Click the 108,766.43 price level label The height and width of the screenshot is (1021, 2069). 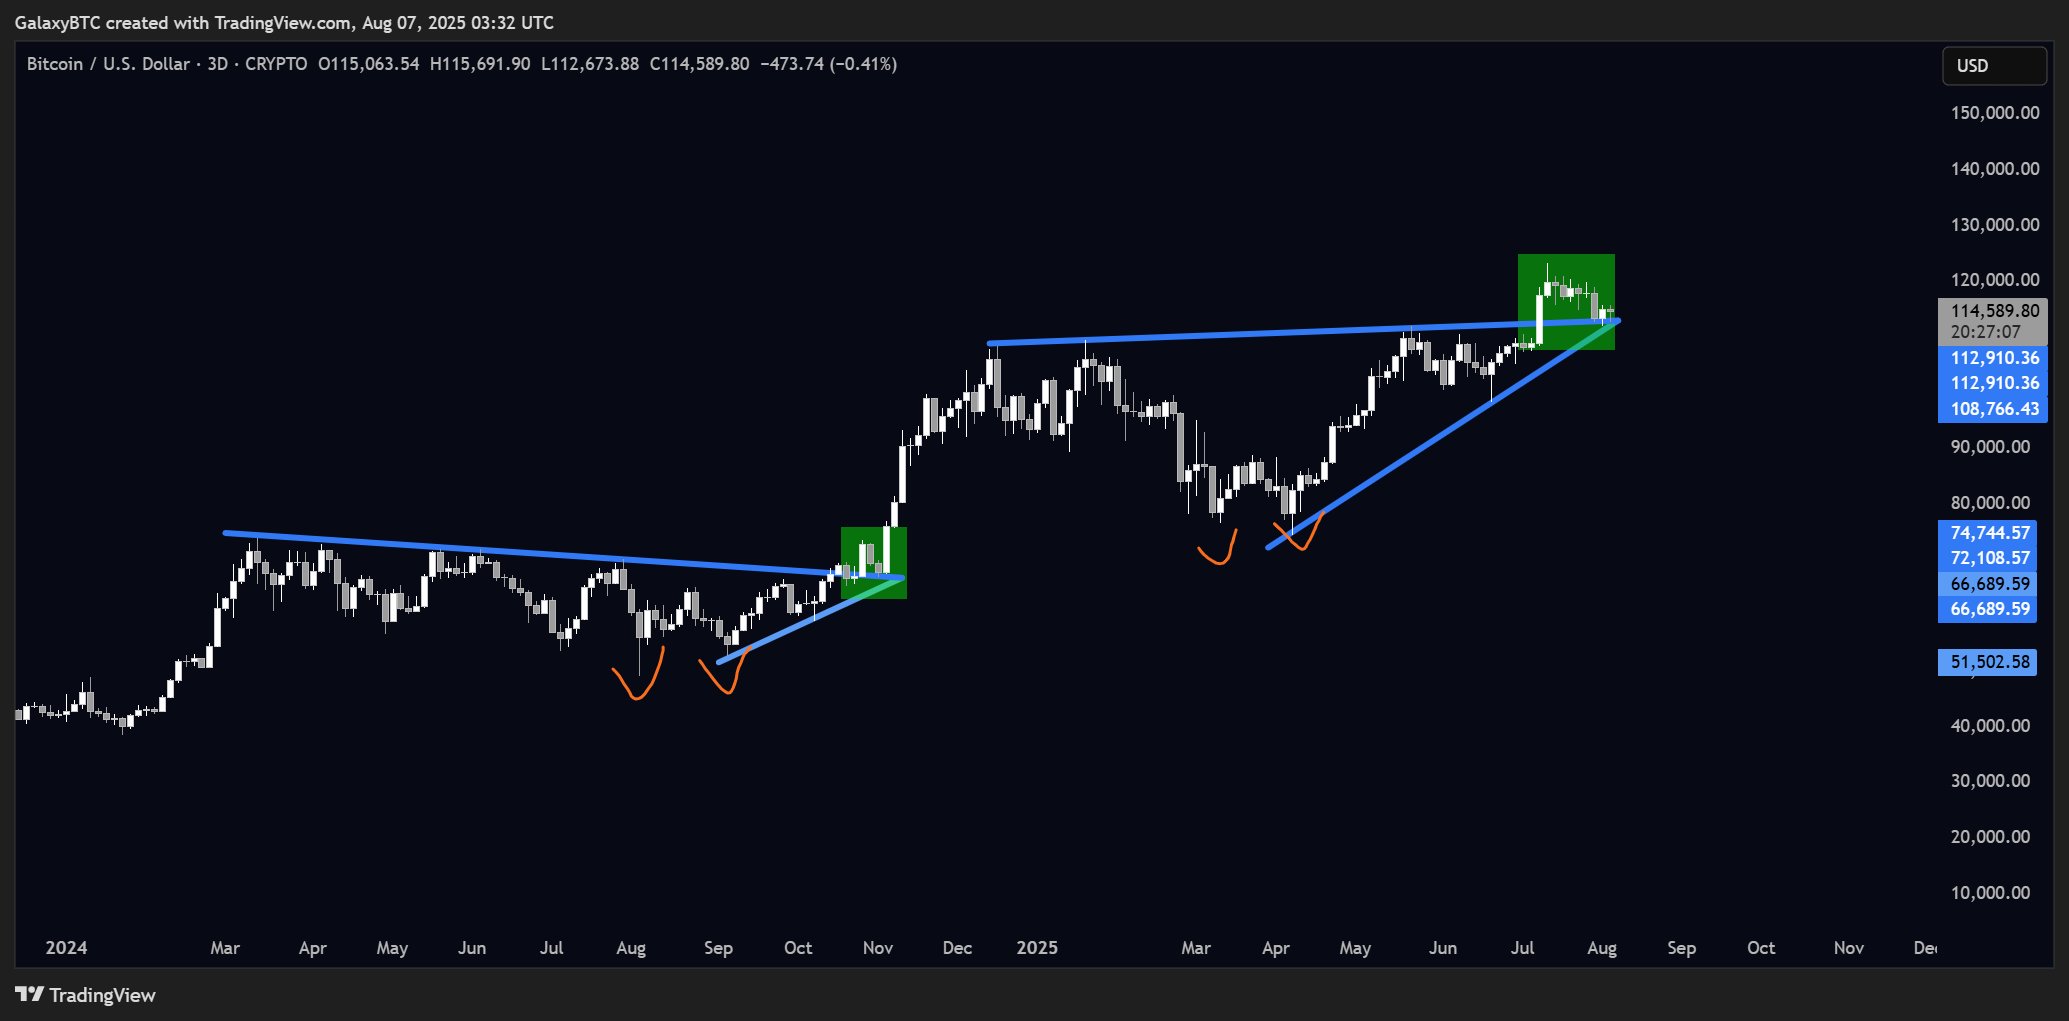(x=1993, y=409)
